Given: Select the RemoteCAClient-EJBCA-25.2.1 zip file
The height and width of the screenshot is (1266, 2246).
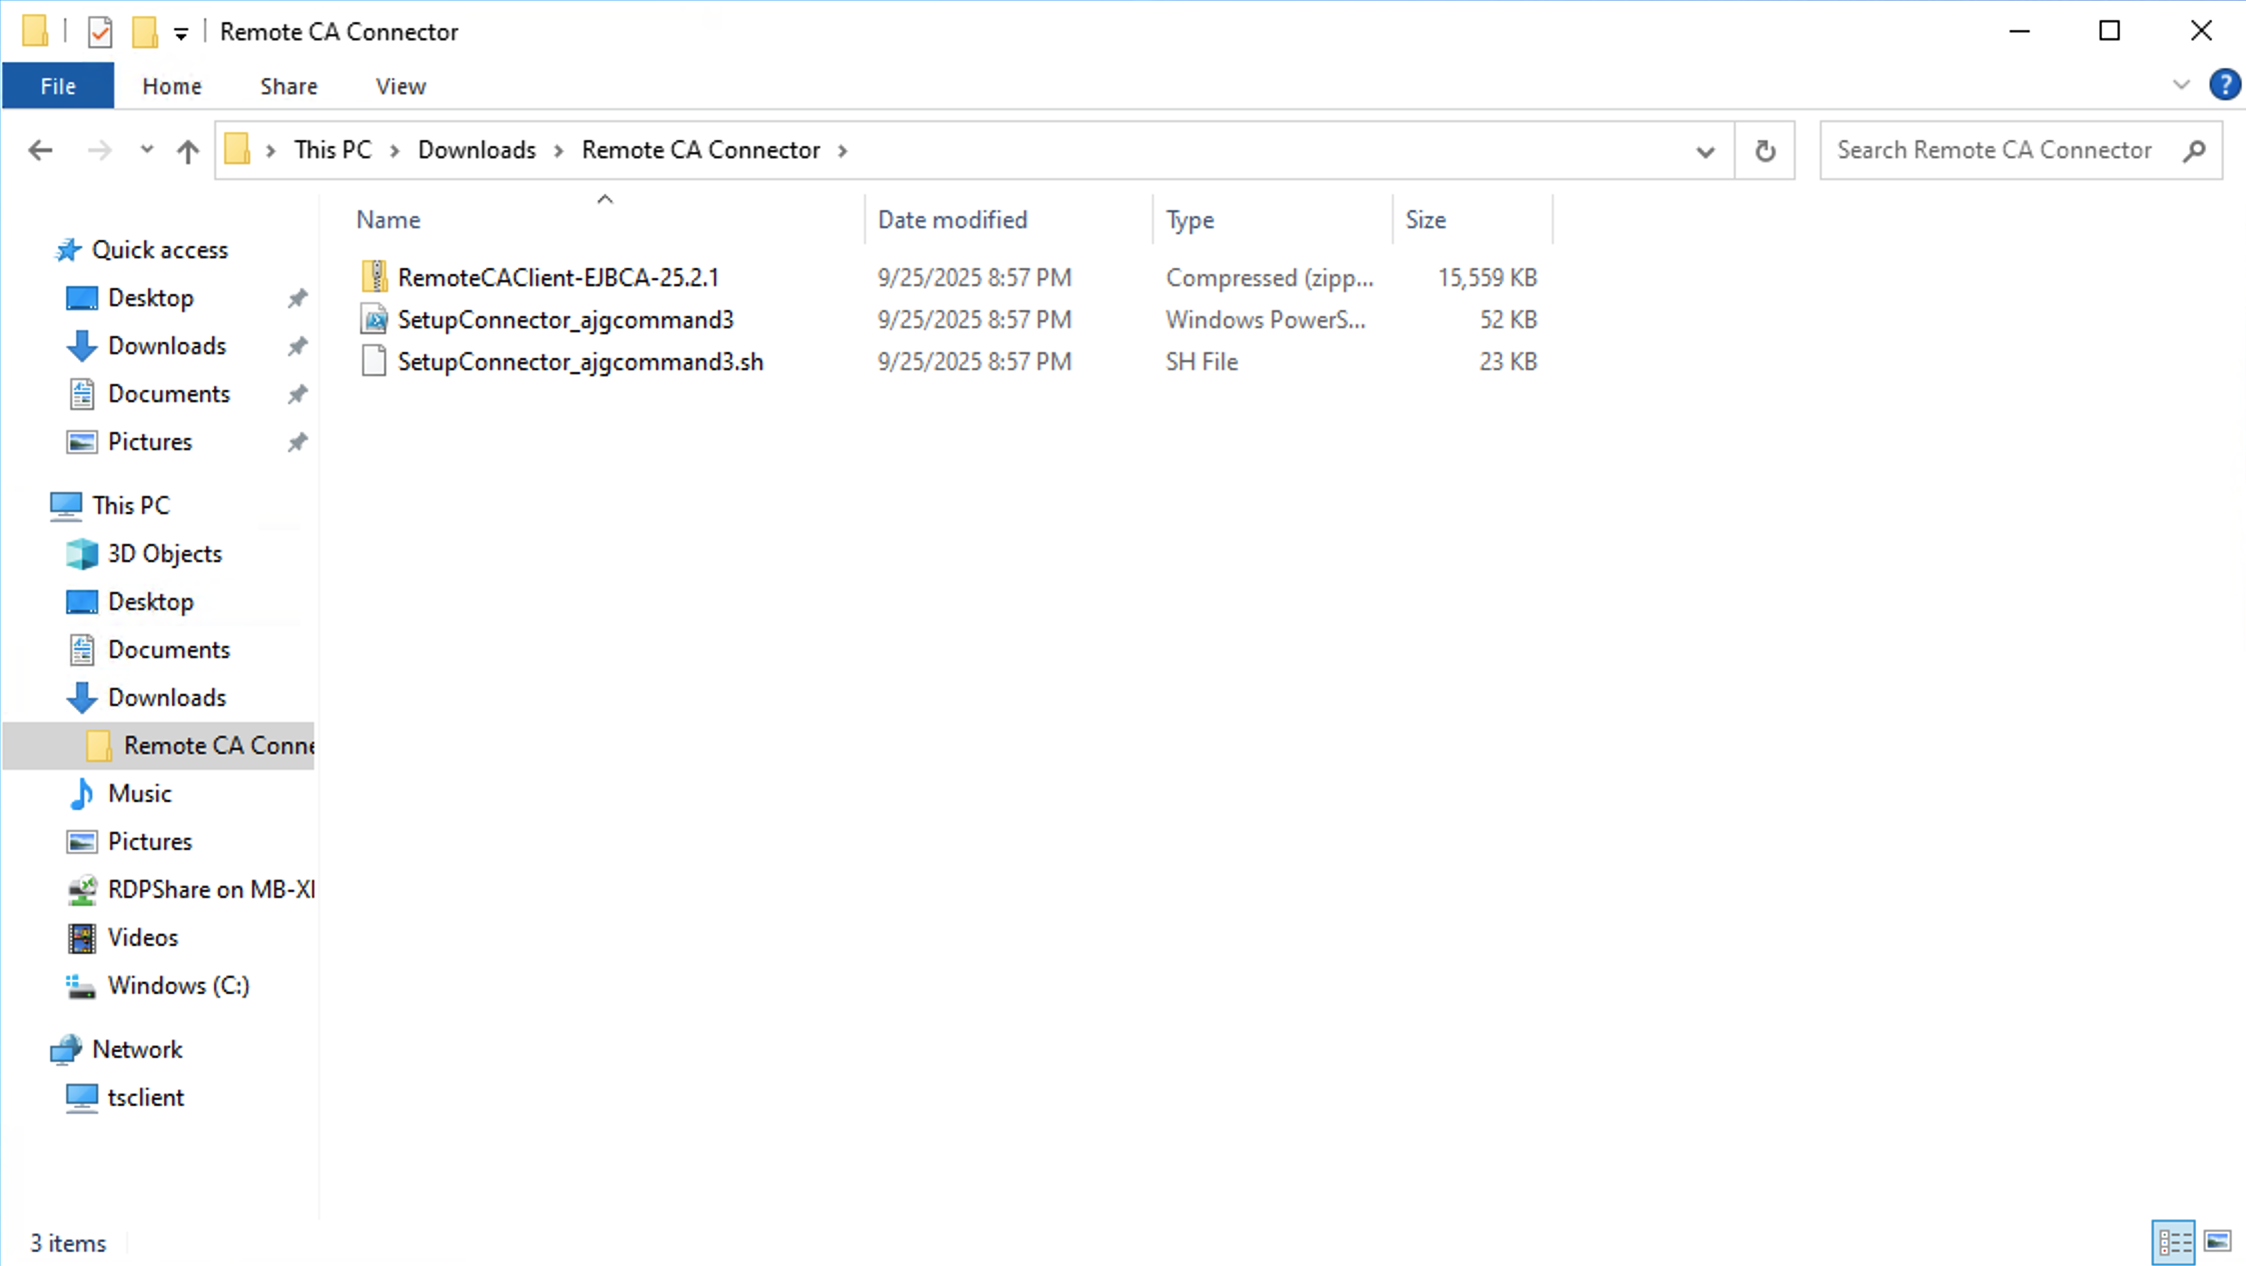Looking at the screenshot, I should point(557,277).
